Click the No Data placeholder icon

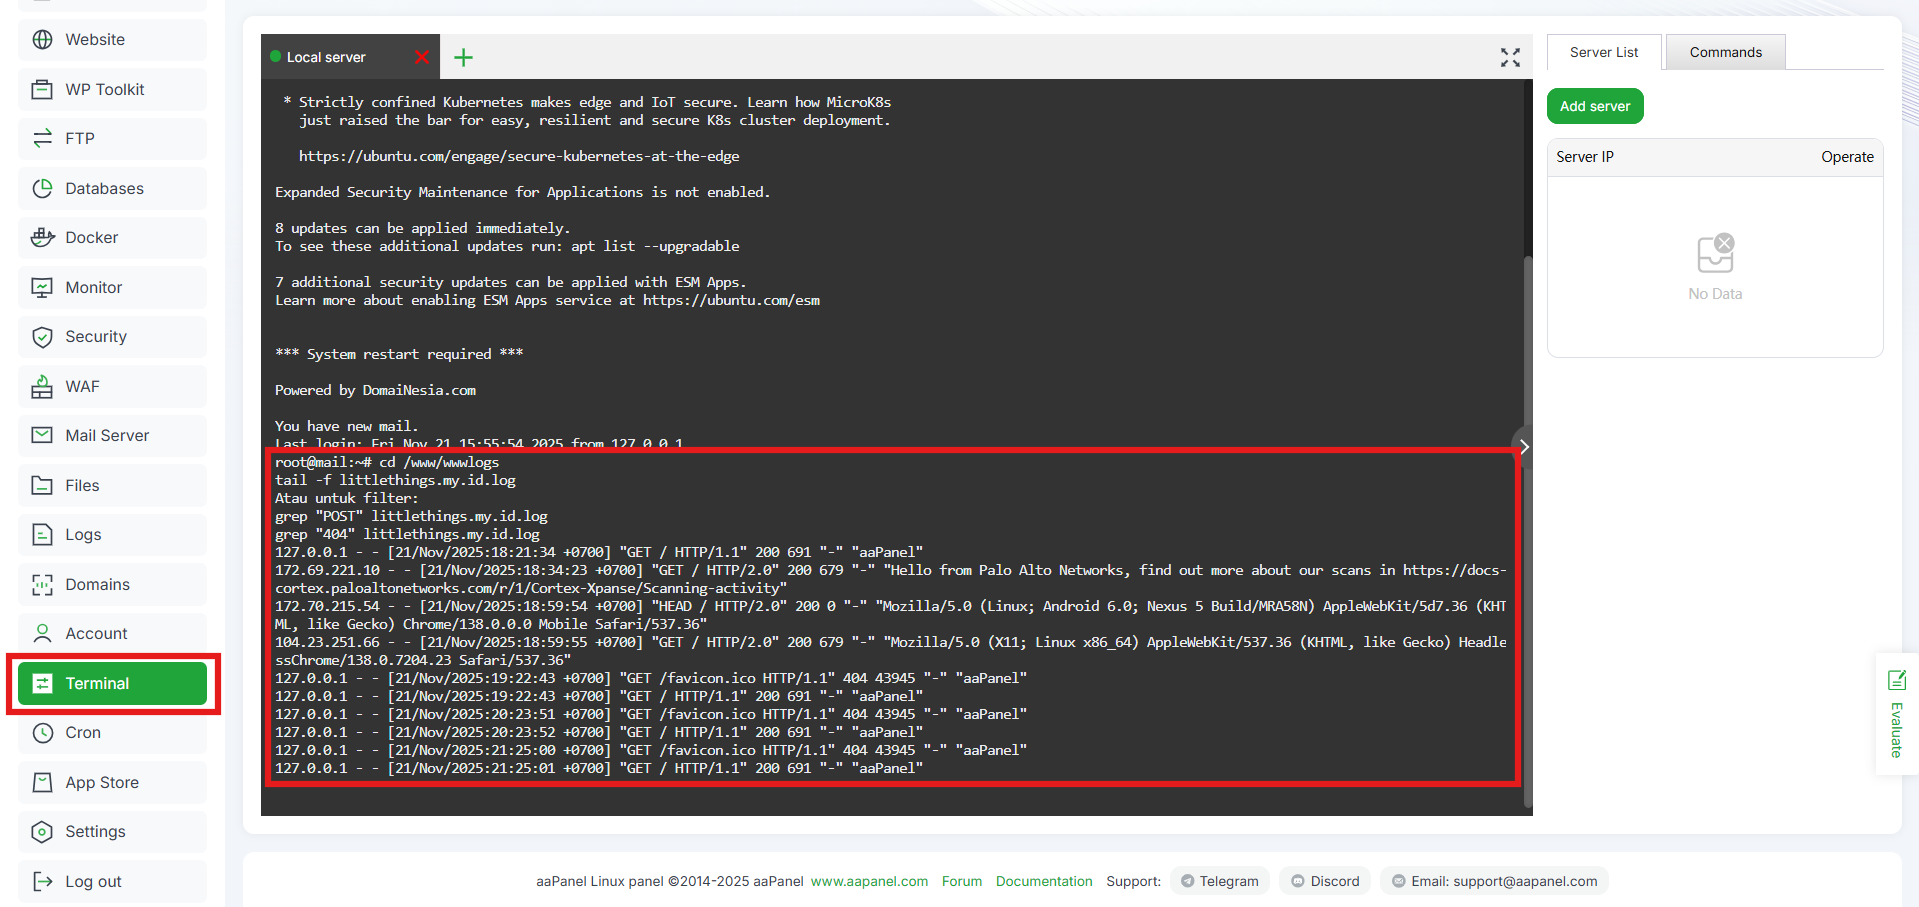click(x=1715, y=254)
